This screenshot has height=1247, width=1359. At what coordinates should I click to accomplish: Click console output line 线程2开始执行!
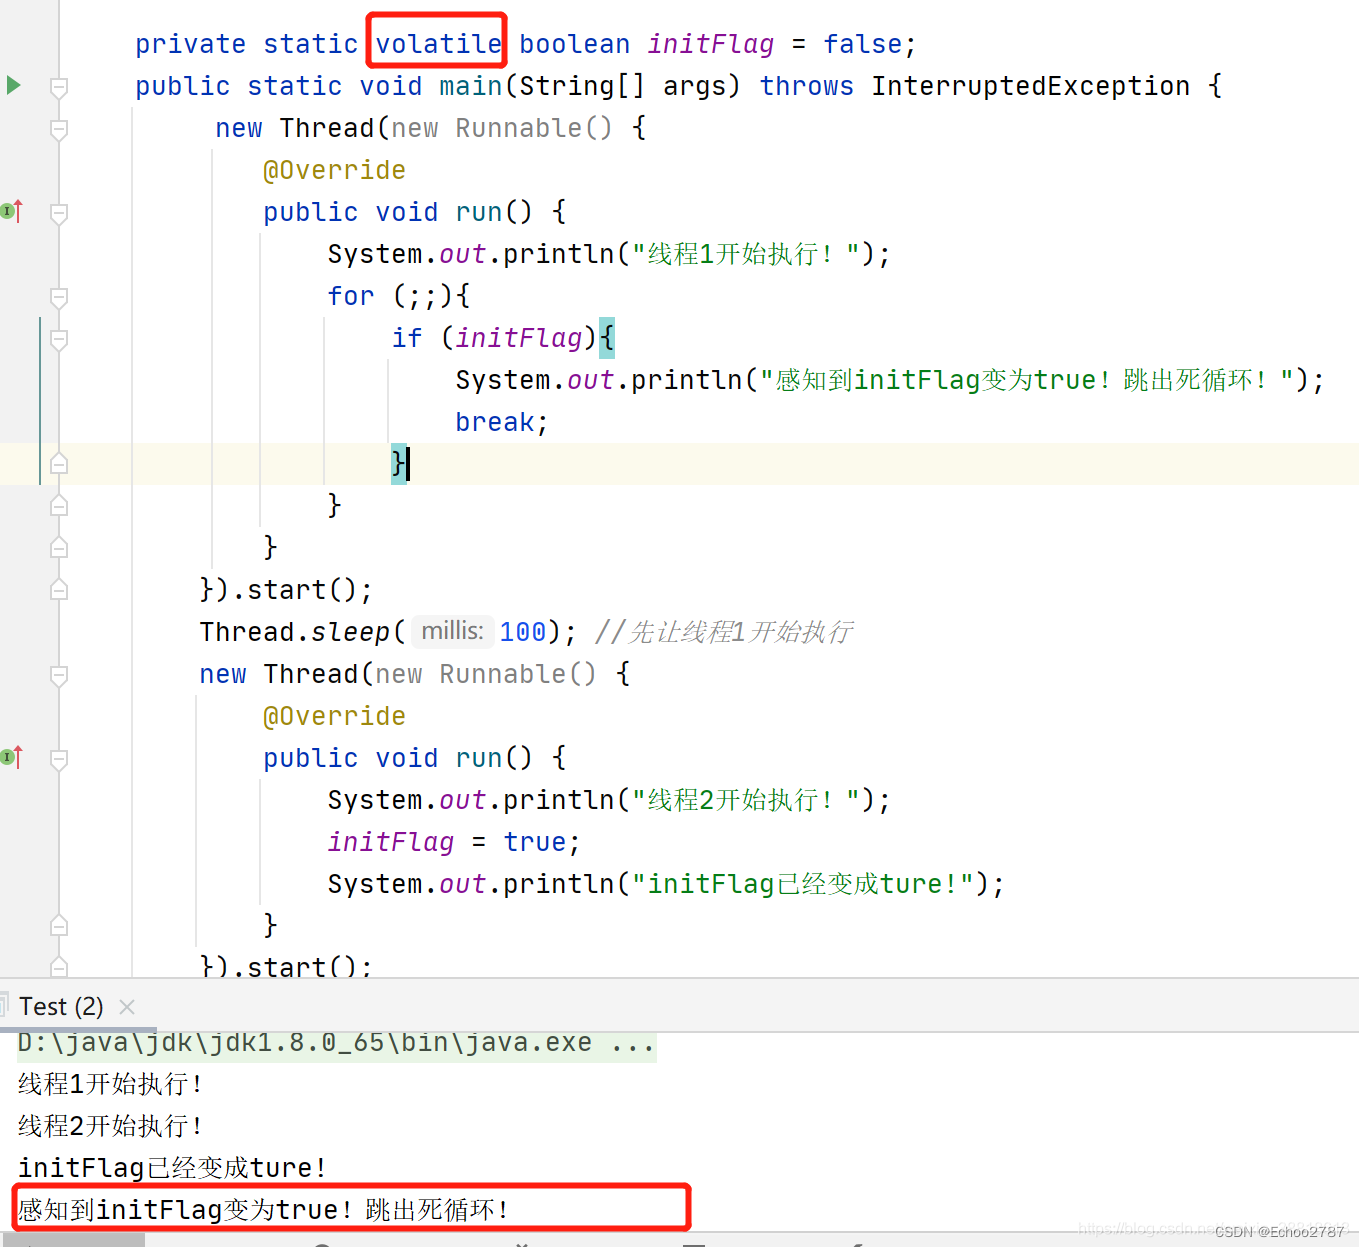[110, 1126]
